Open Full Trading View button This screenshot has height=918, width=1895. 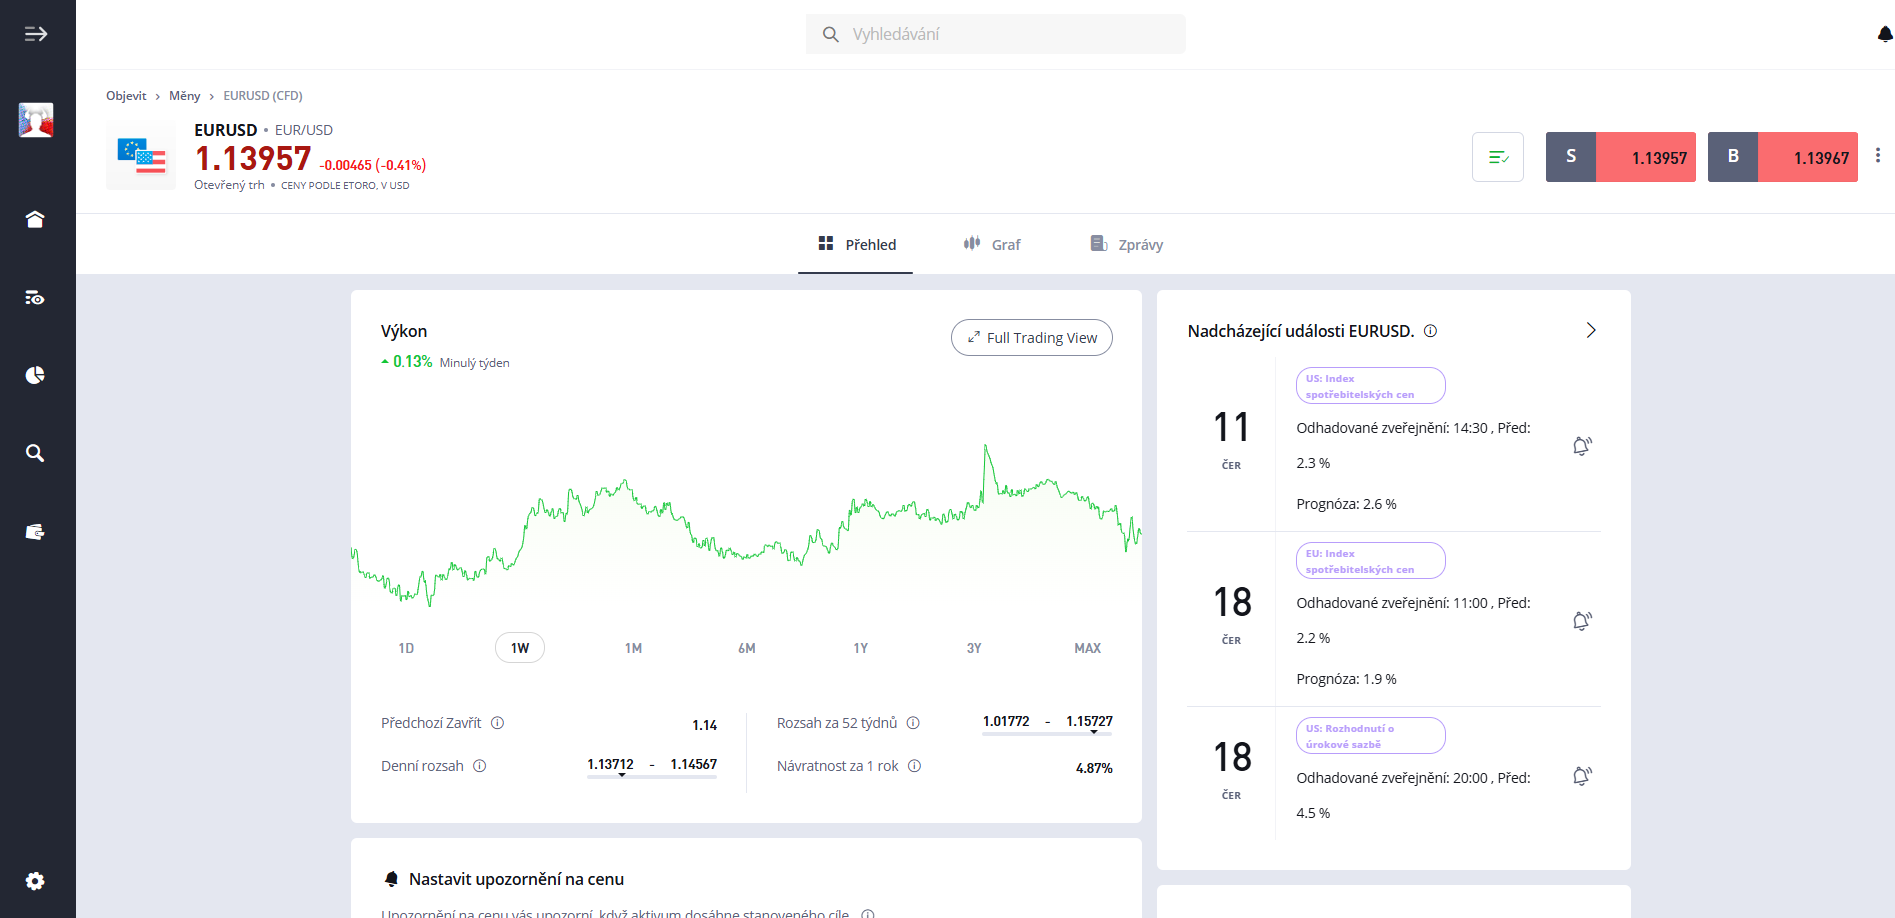(1032, 338)
